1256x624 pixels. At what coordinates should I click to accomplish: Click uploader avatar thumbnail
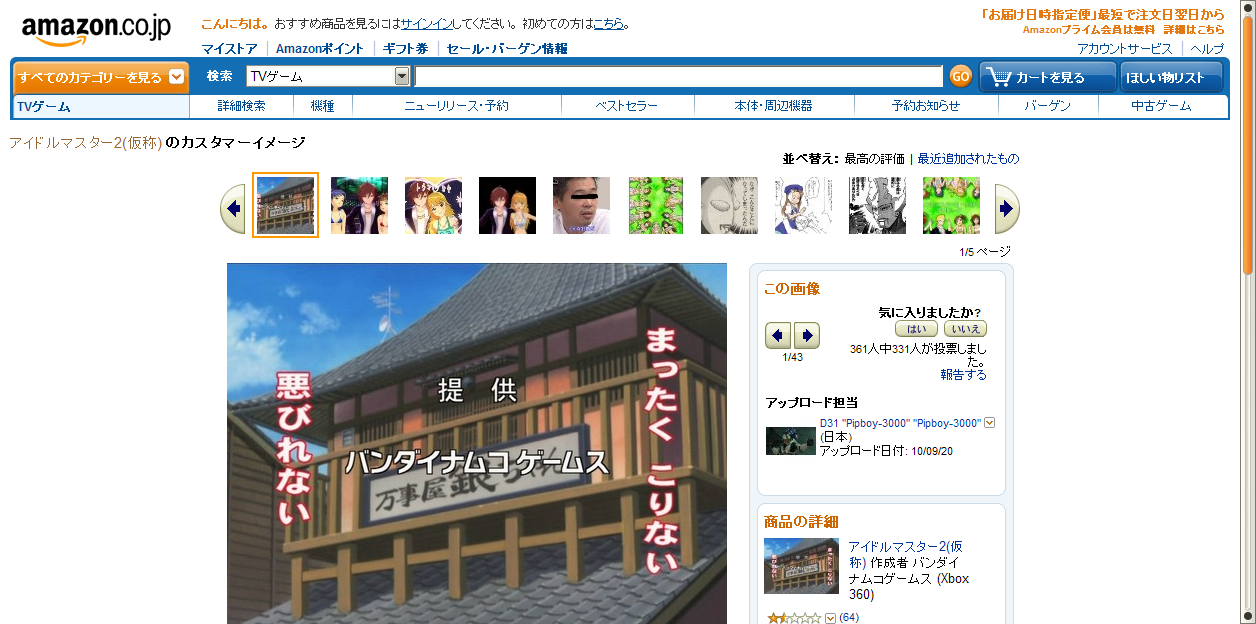791,441
